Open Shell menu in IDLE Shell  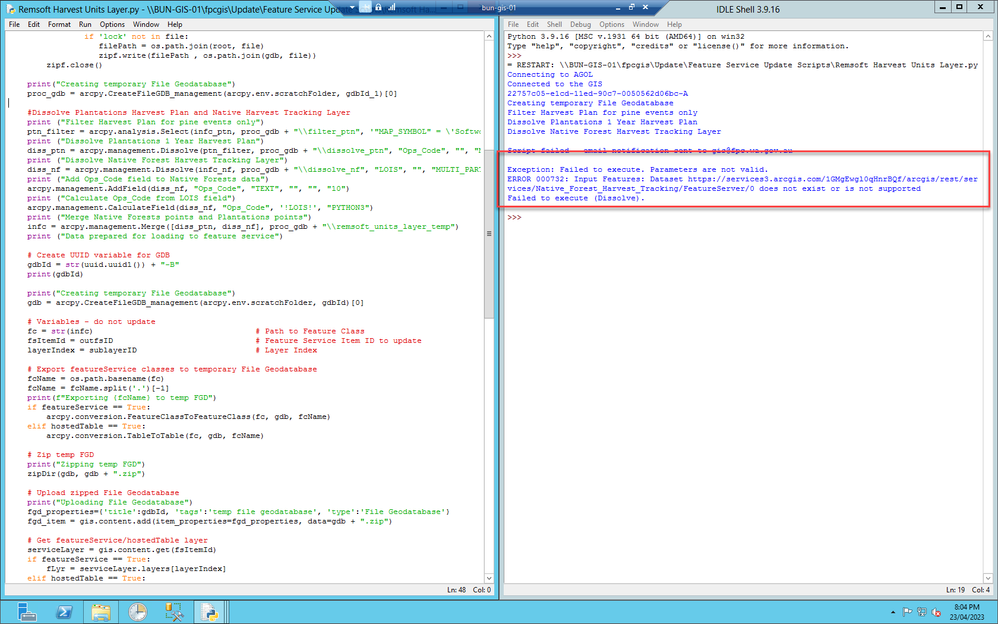point(554,24)
